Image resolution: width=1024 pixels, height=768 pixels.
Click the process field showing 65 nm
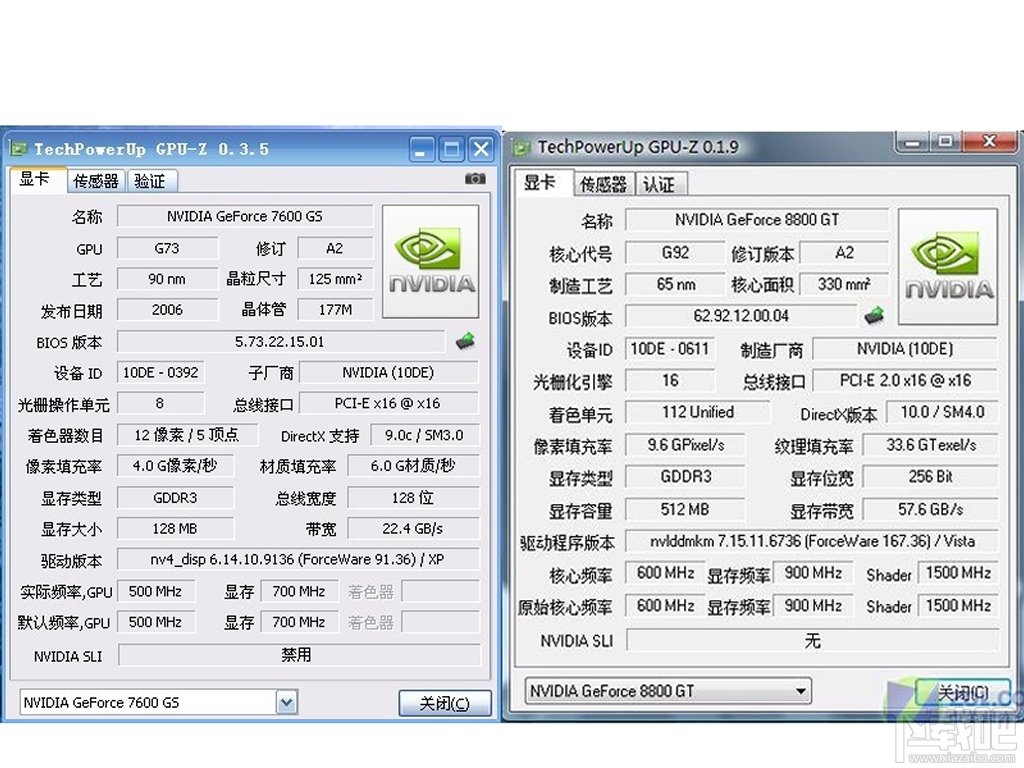point(675,284)
